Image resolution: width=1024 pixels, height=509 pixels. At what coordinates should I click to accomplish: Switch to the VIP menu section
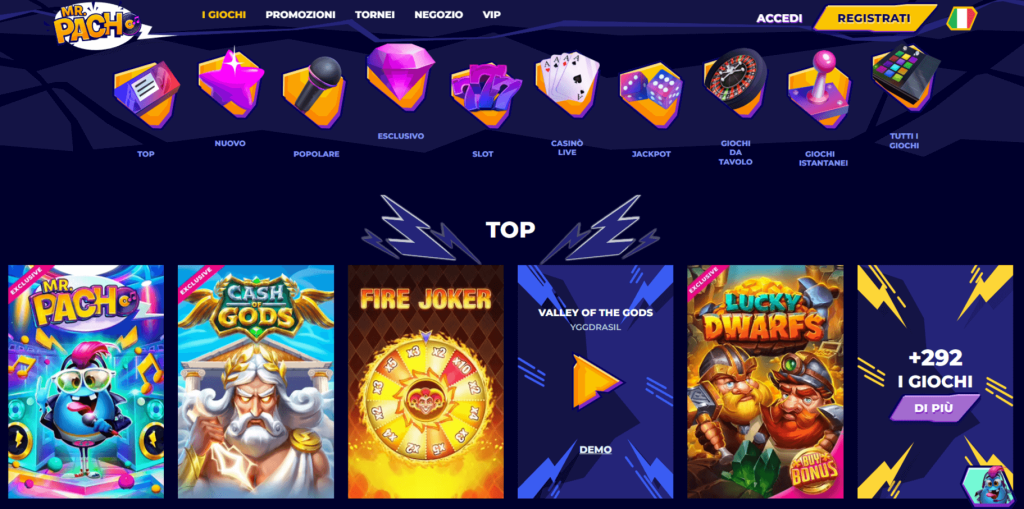pyautogui.click(x=492, y=14)
